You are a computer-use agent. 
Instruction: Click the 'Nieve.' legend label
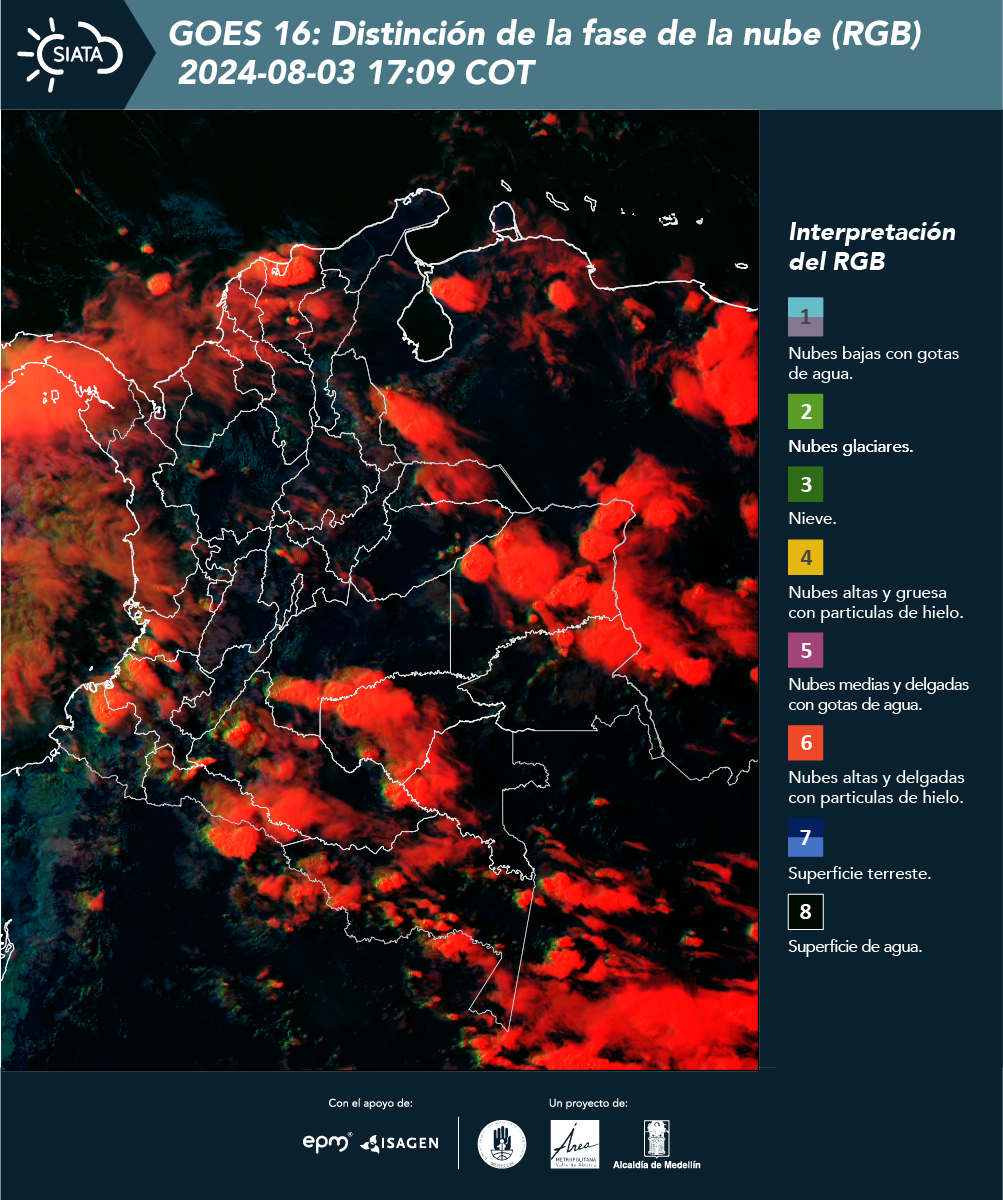click(812, 519)
